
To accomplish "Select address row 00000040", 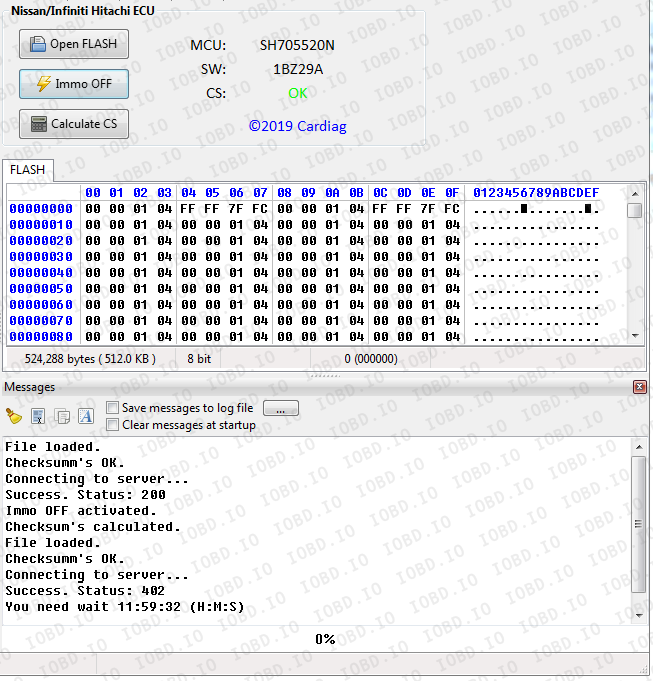I will [x=41, y=273].
